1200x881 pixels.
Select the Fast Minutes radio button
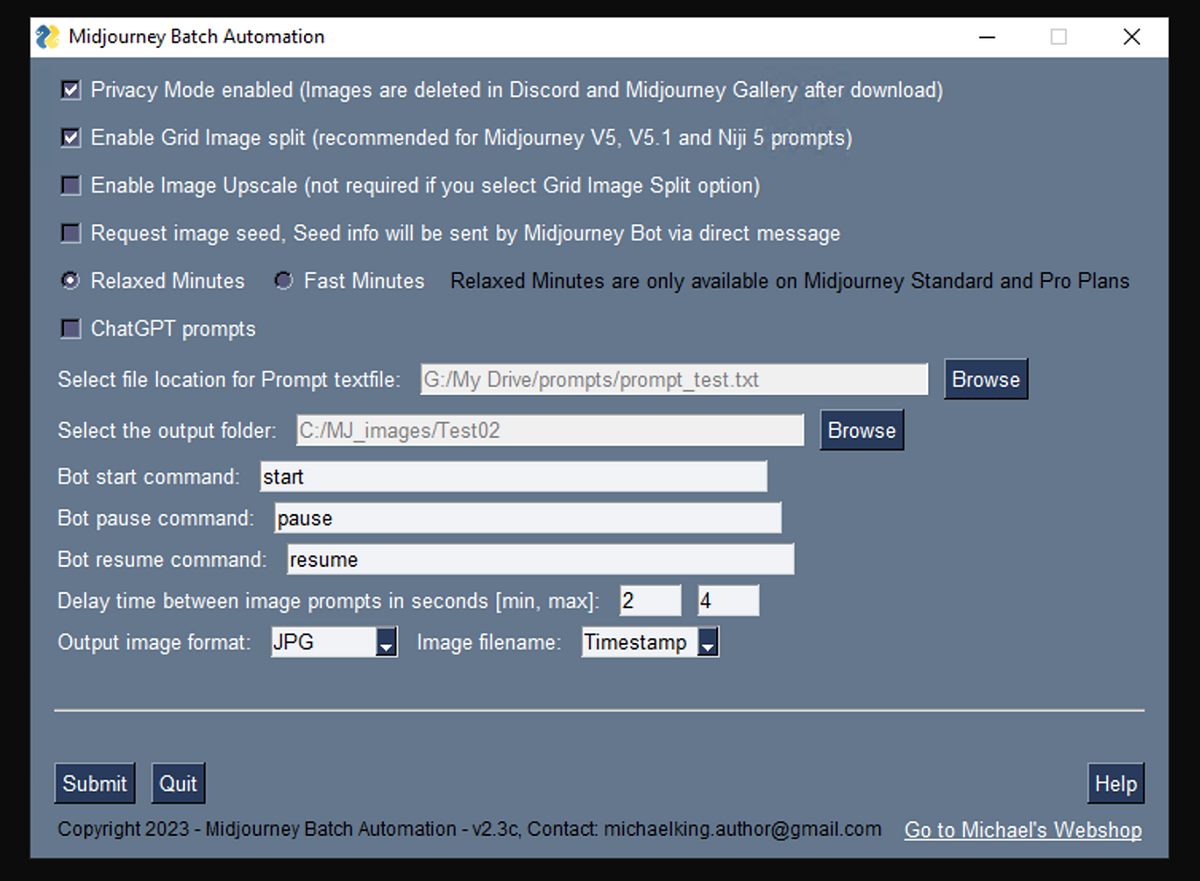283,281
